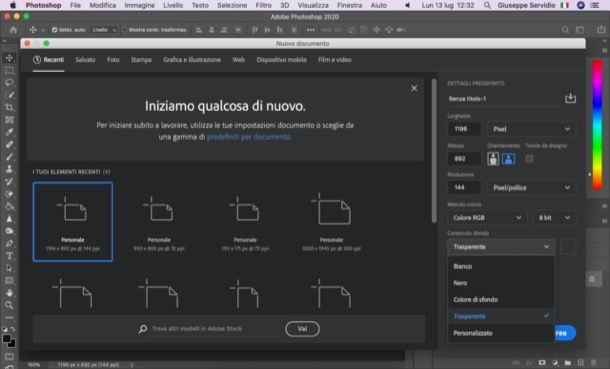Toggle 'Selez. auto' checkbox

coord(54,30)
